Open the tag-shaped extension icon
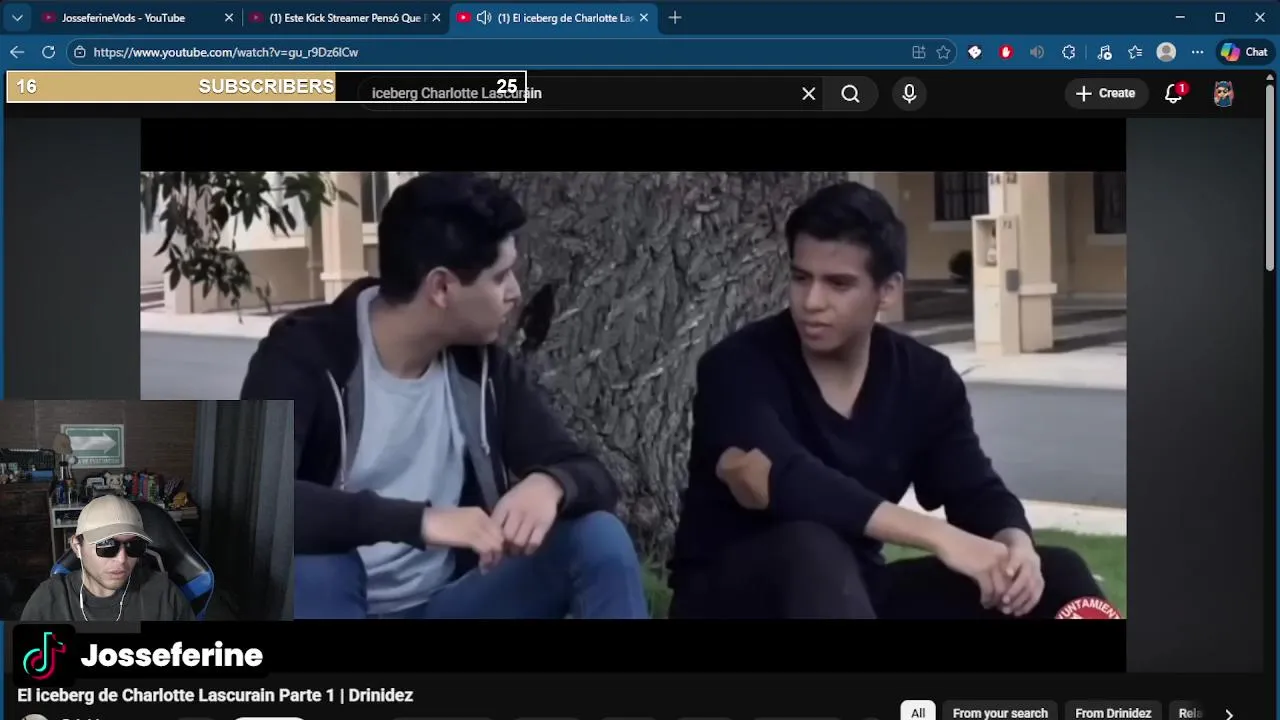The image size is (1280, 720). 975,52
